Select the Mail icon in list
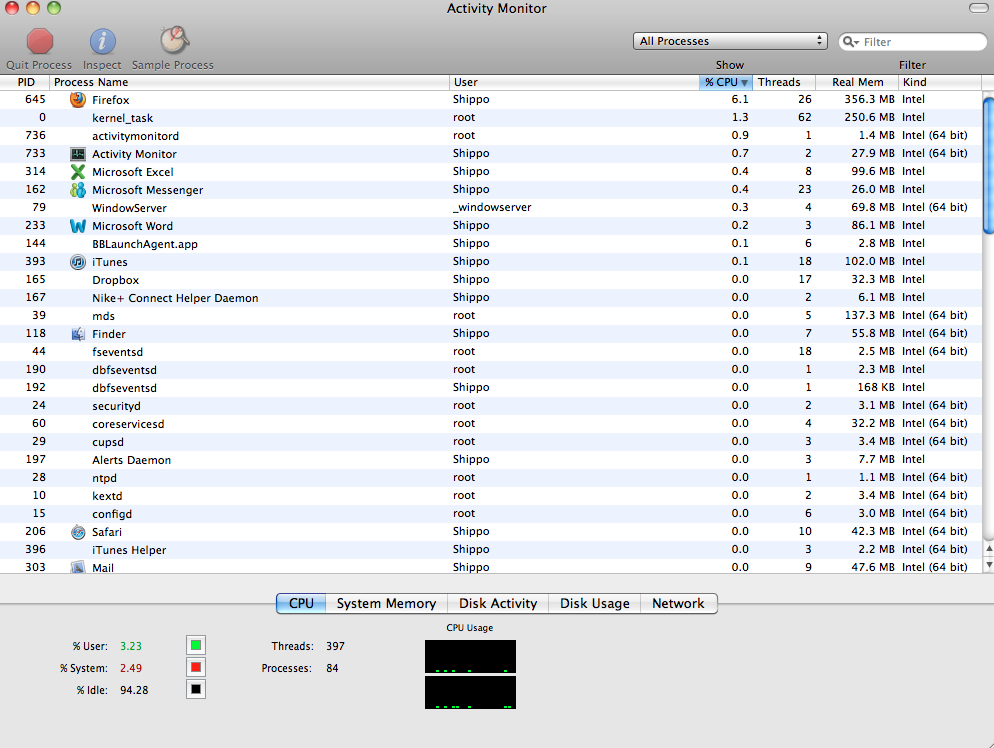 [78, 567]
